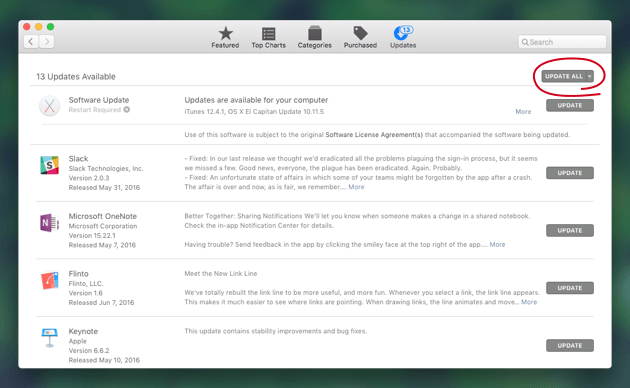Click 'Flinto, LLC.' developer name
630x388 pixels.
pyautogui.click(x=86, y=284)
